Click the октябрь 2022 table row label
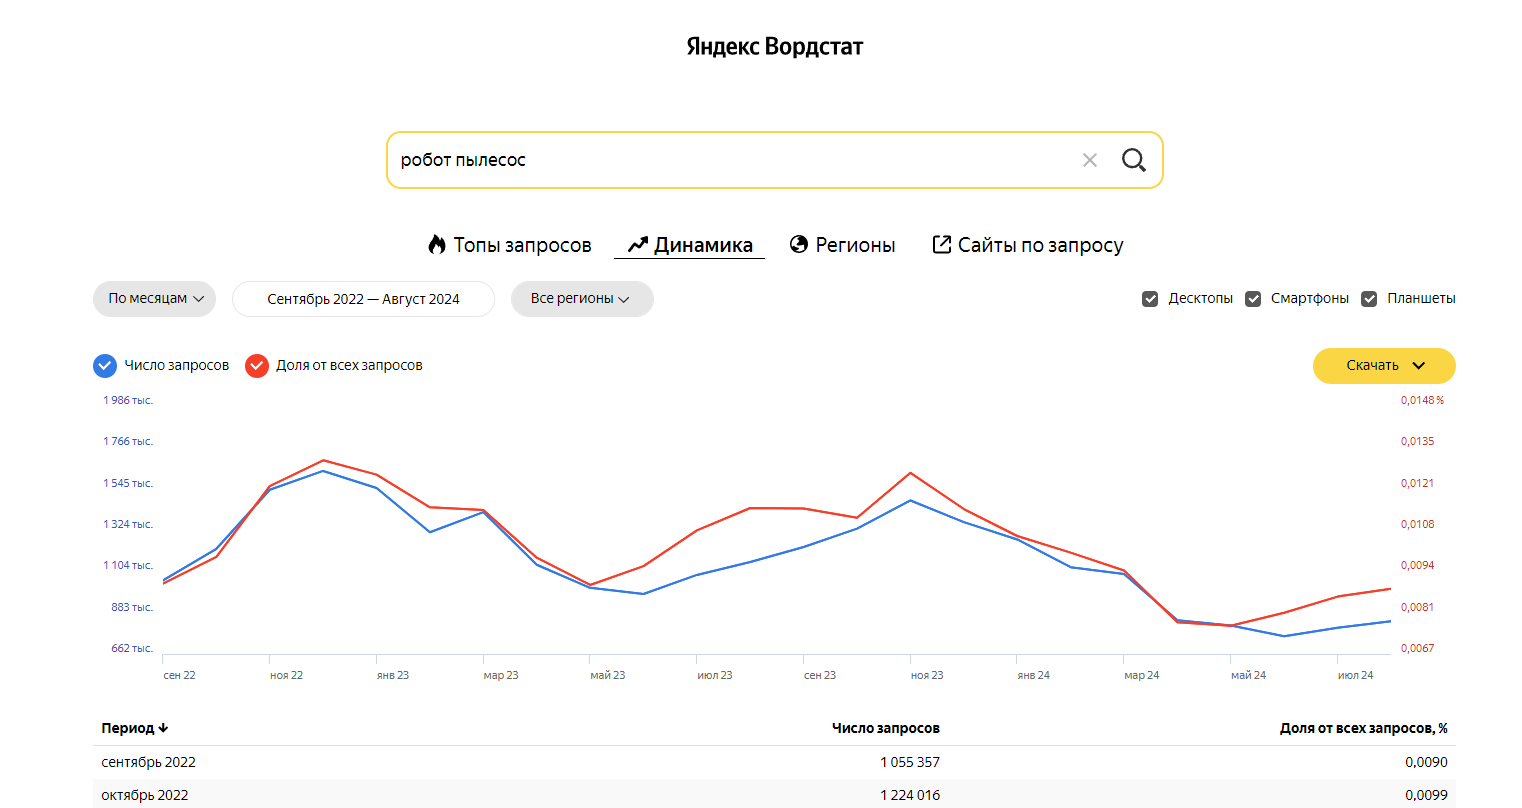This screenshot has width=1522, height=808. 145,795
